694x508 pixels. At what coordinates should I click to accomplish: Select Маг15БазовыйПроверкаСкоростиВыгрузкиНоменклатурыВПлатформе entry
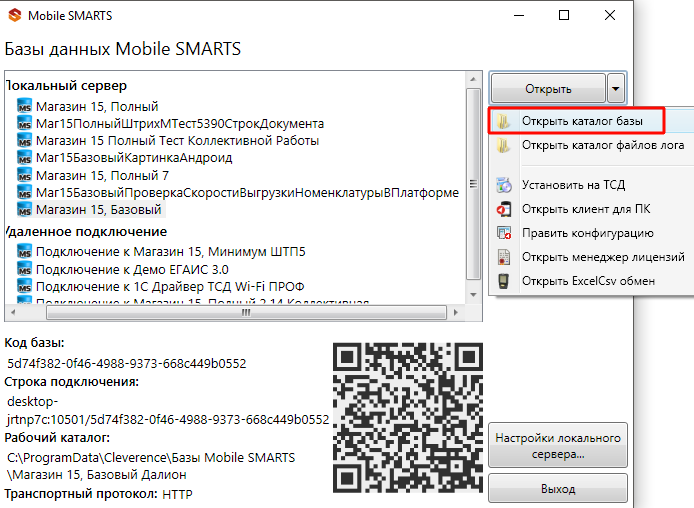pyautogui.click(x=247, y=193)
